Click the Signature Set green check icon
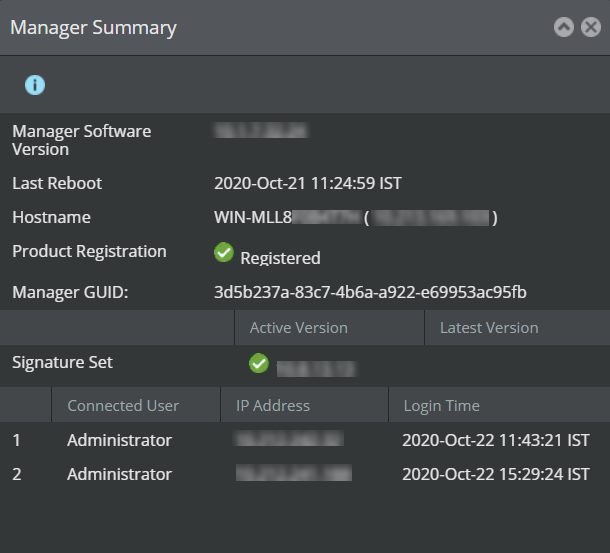Screen dimensions: 610x553 tap(259, 363)
